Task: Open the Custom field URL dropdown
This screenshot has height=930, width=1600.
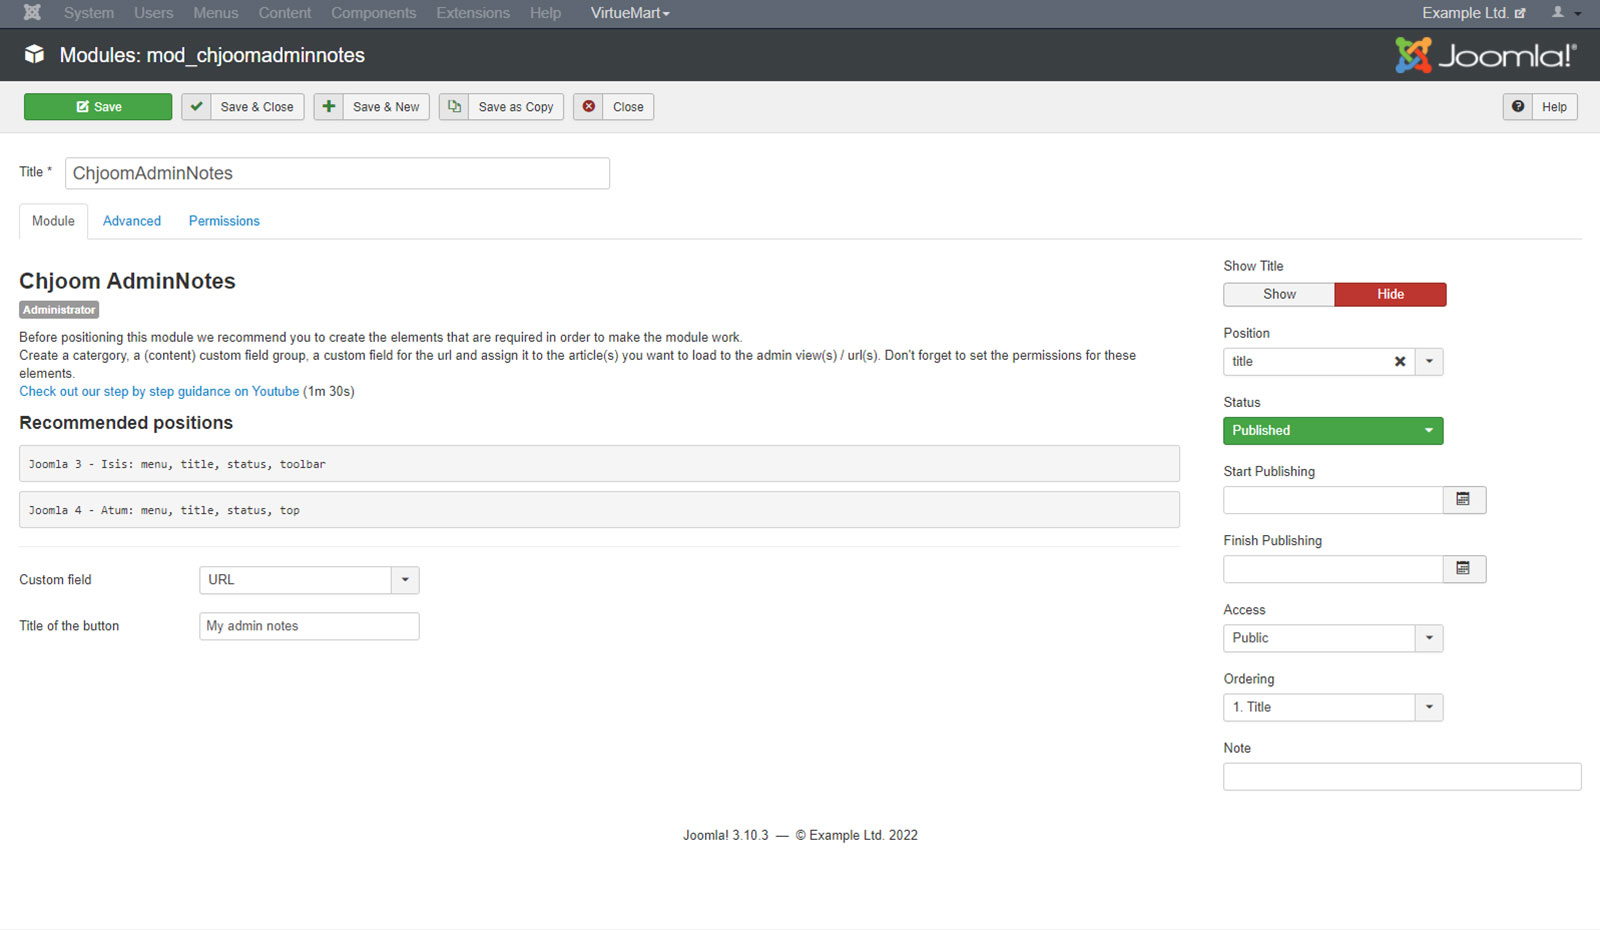Action: [309, 580]
